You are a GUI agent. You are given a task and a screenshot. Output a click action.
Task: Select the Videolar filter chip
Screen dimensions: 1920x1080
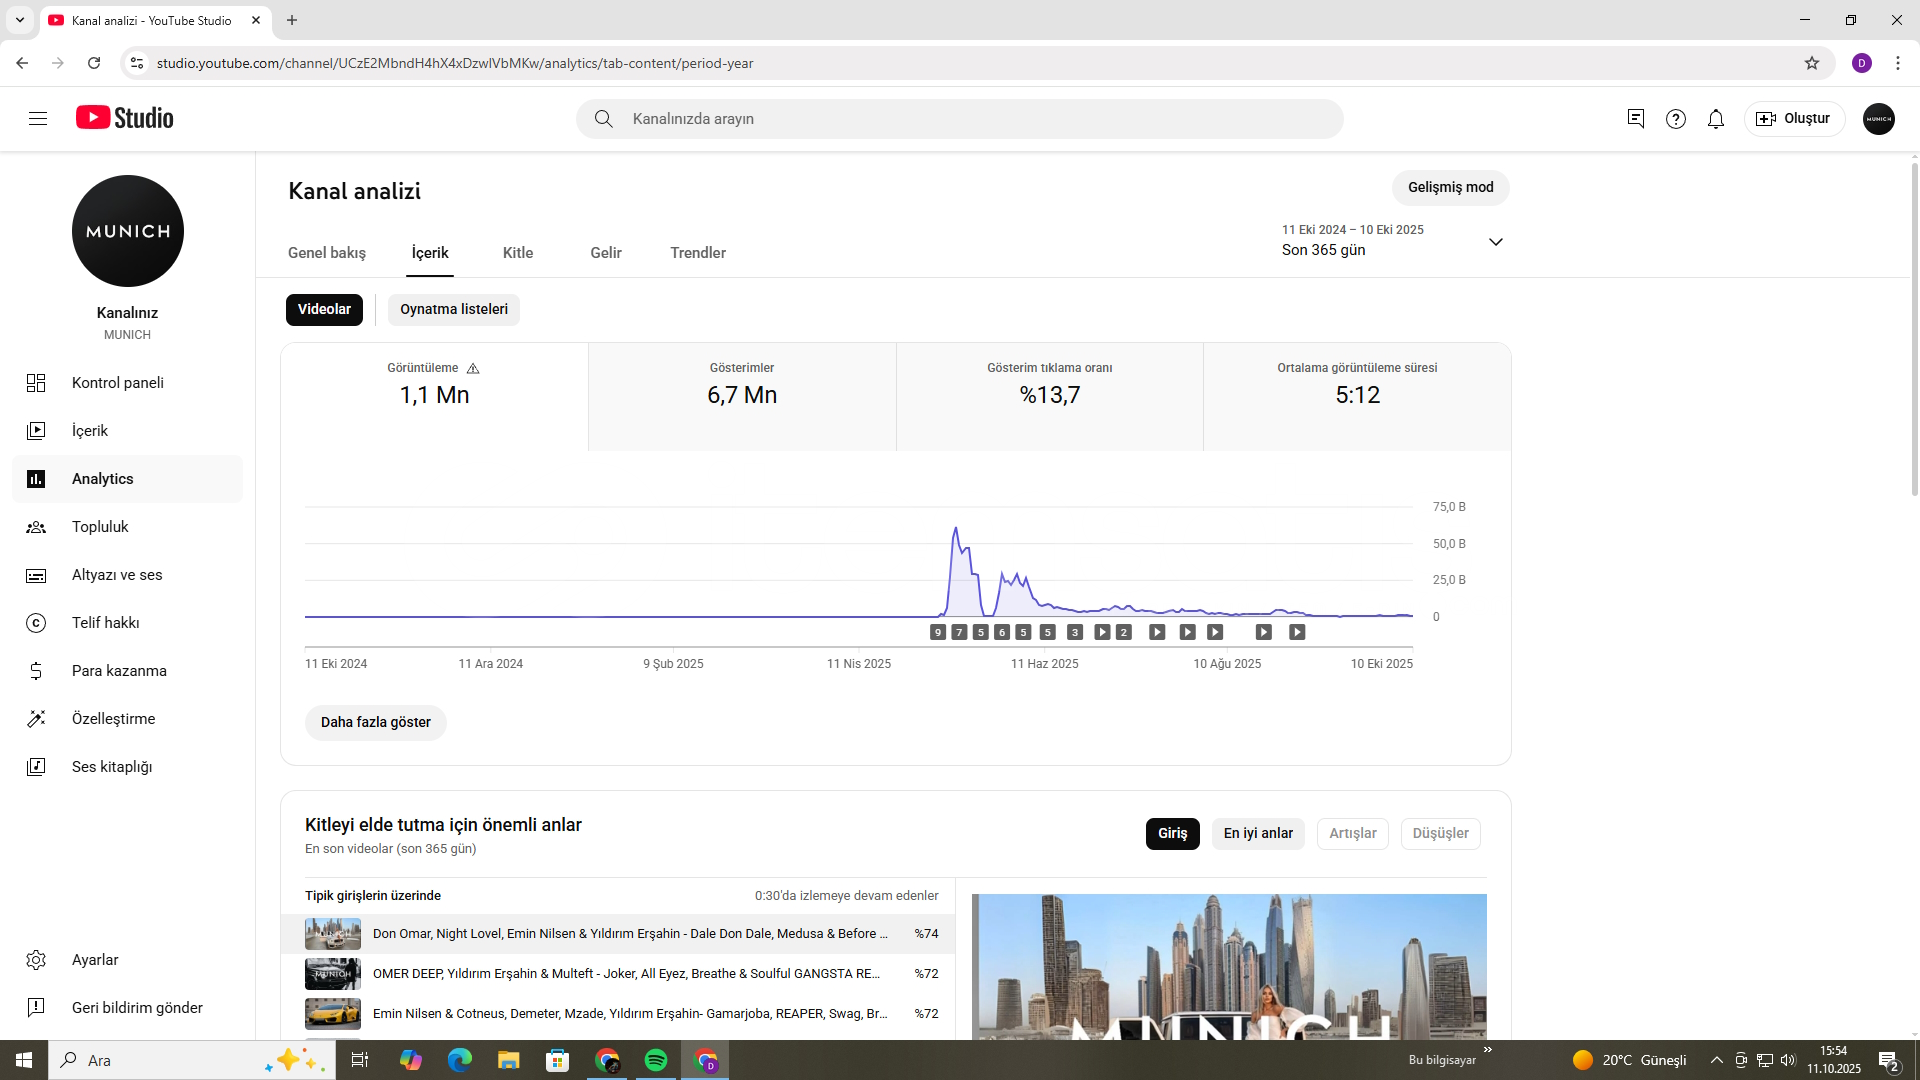(324, 310)
